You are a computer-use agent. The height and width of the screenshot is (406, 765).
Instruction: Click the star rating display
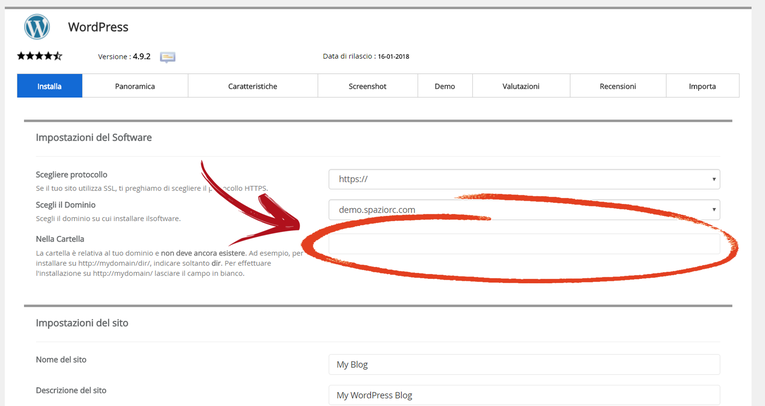pos(40,56)
